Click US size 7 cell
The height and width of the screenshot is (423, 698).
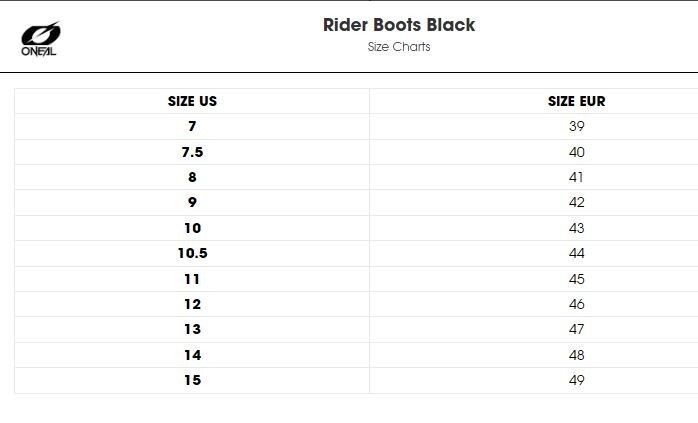192,126
